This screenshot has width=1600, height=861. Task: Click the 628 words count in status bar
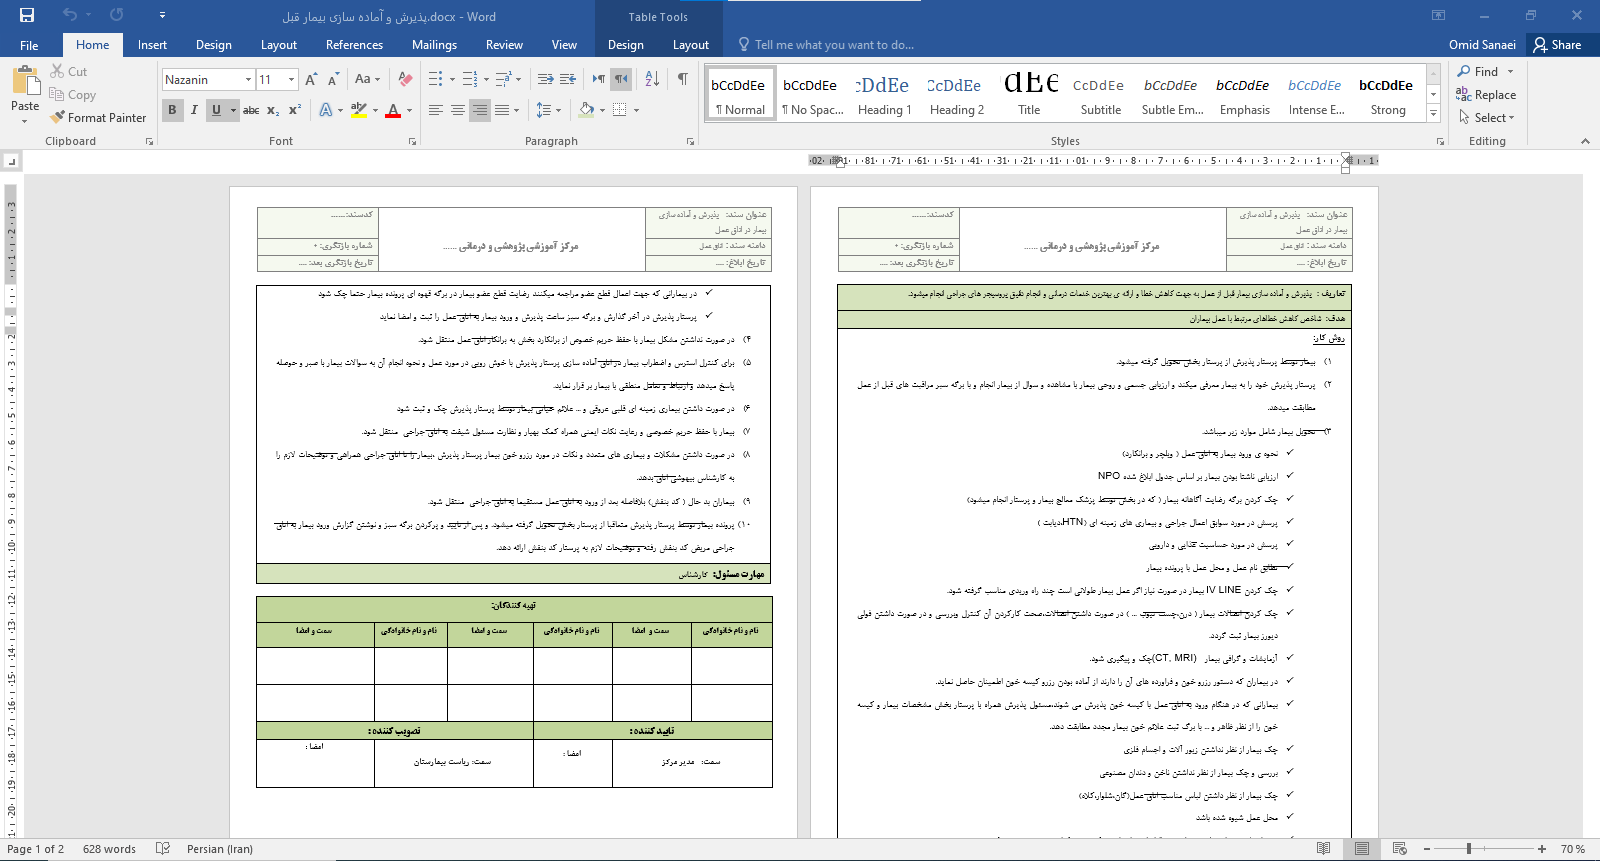(109, 849)
